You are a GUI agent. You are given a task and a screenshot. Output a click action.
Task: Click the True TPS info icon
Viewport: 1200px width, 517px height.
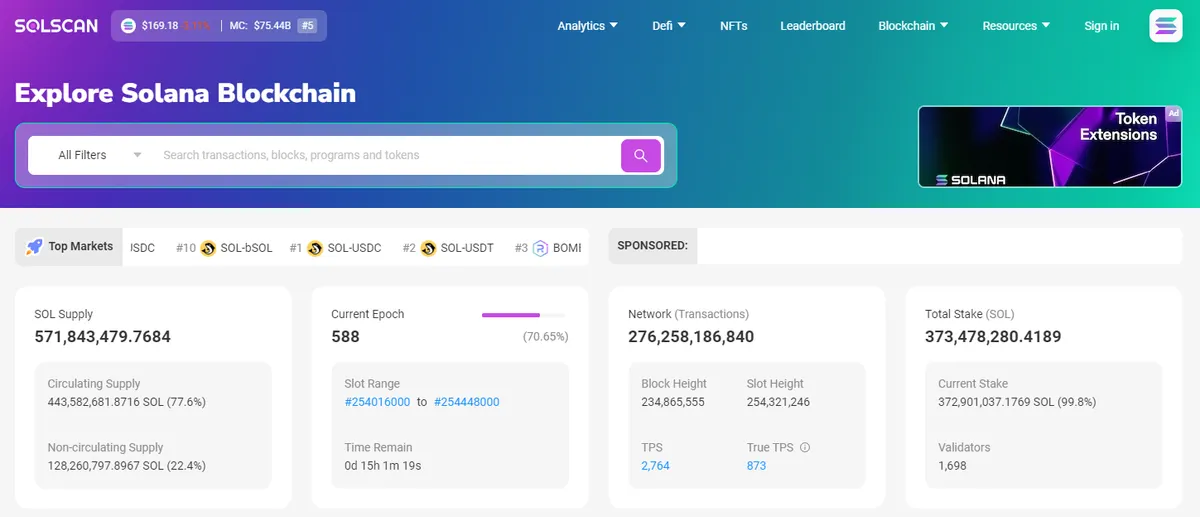pyautogui.click(x=805, y=448)
